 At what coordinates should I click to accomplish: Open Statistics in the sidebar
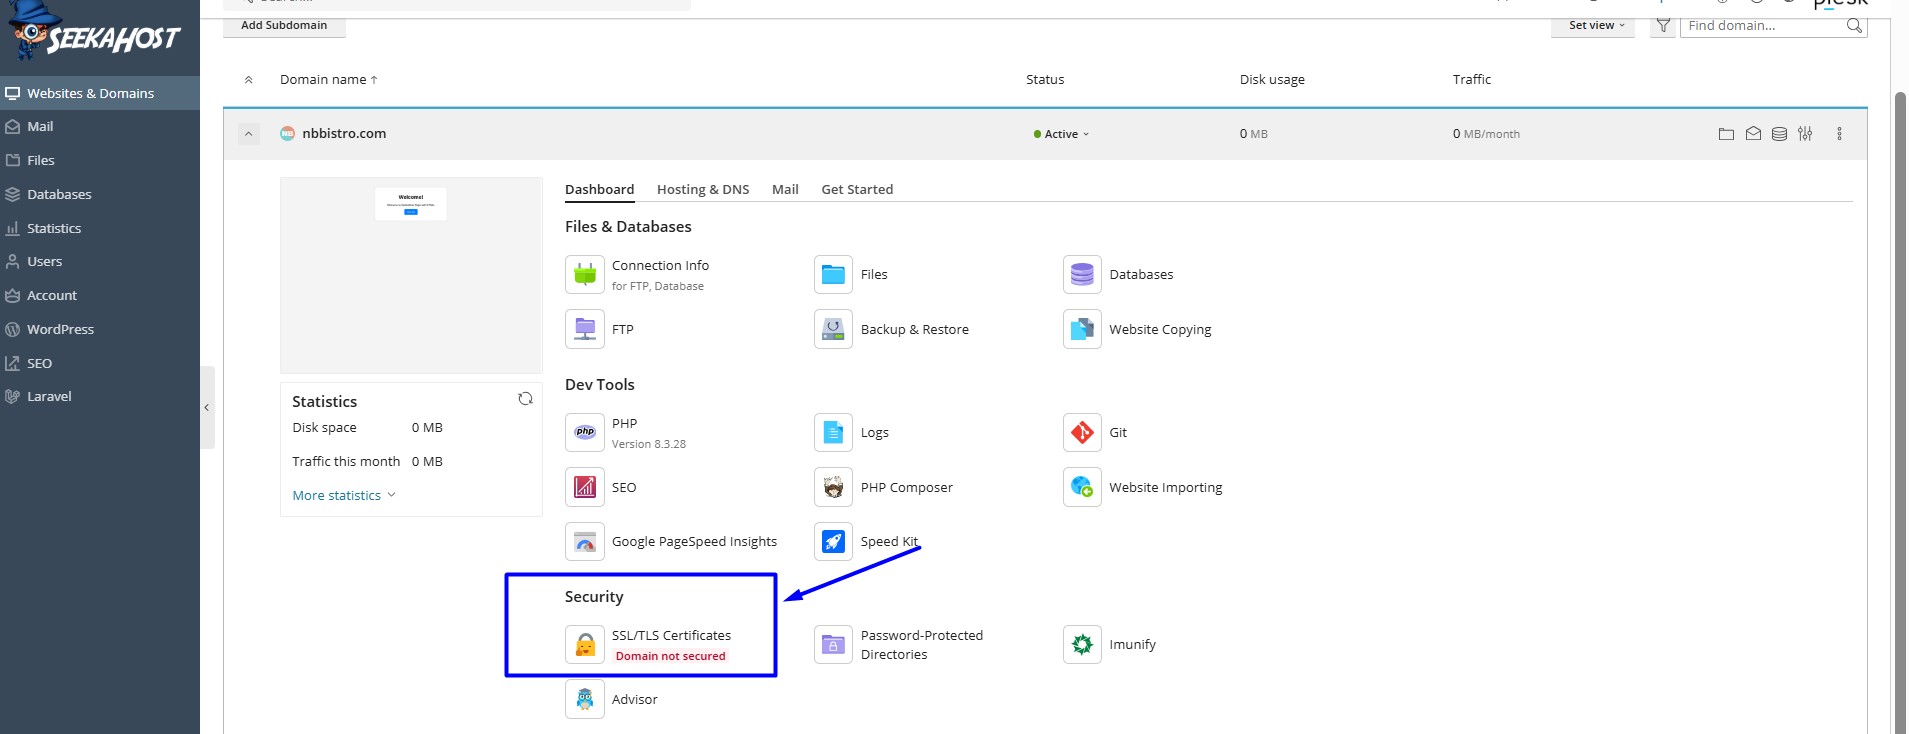(100, 228)
